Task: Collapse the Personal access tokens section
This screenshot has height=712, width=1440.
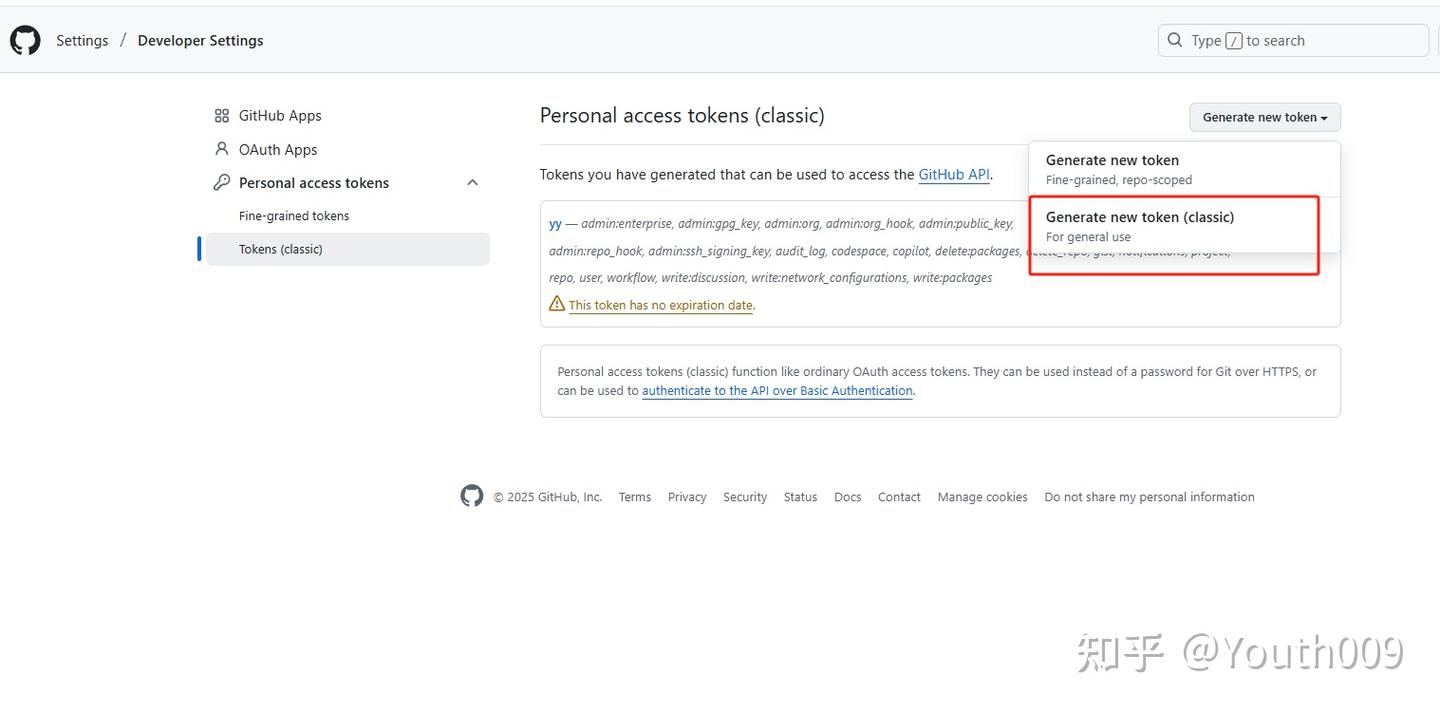Action: coord(473,183)
